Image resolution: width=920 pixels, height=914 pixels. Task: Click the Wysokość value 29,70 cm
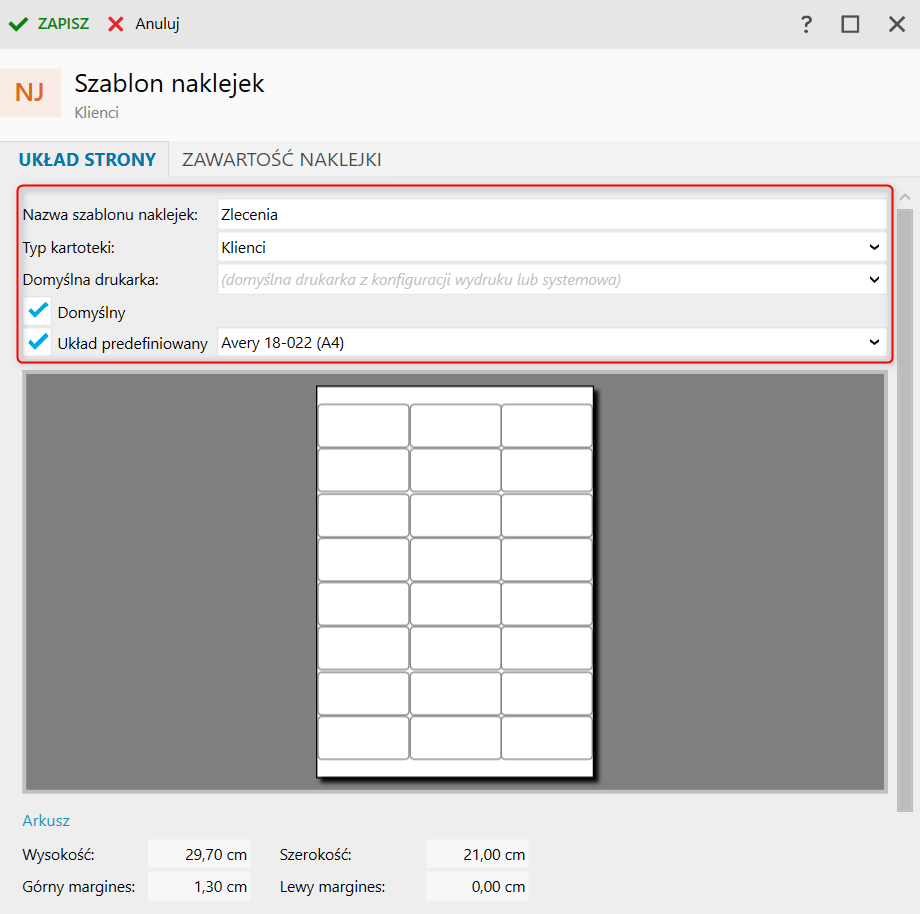tap(199, 854)
